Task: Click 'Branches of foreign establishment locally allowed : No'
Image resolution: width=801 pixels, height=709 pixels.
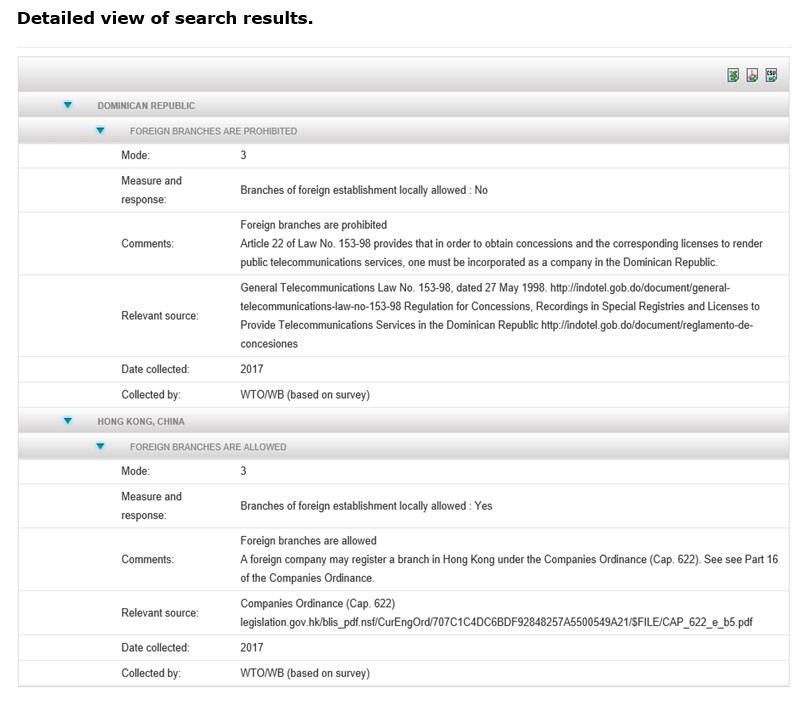Action: click(x=364, y=190)
